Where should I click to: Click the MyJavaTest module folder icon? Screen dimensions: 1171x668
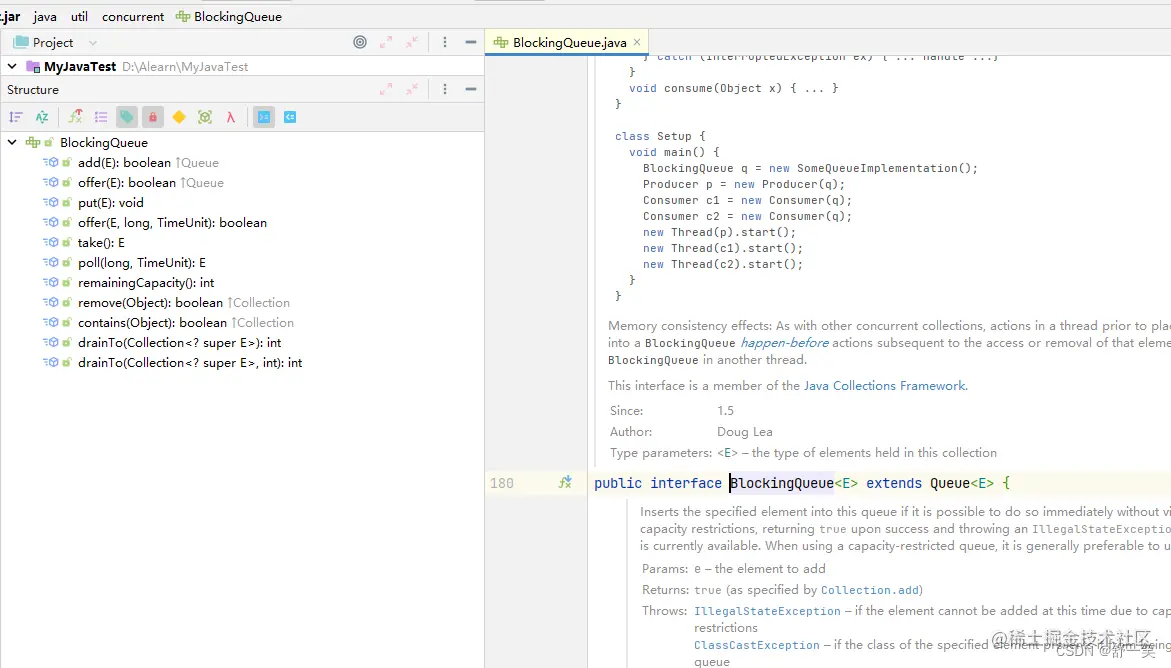(33, 67)
